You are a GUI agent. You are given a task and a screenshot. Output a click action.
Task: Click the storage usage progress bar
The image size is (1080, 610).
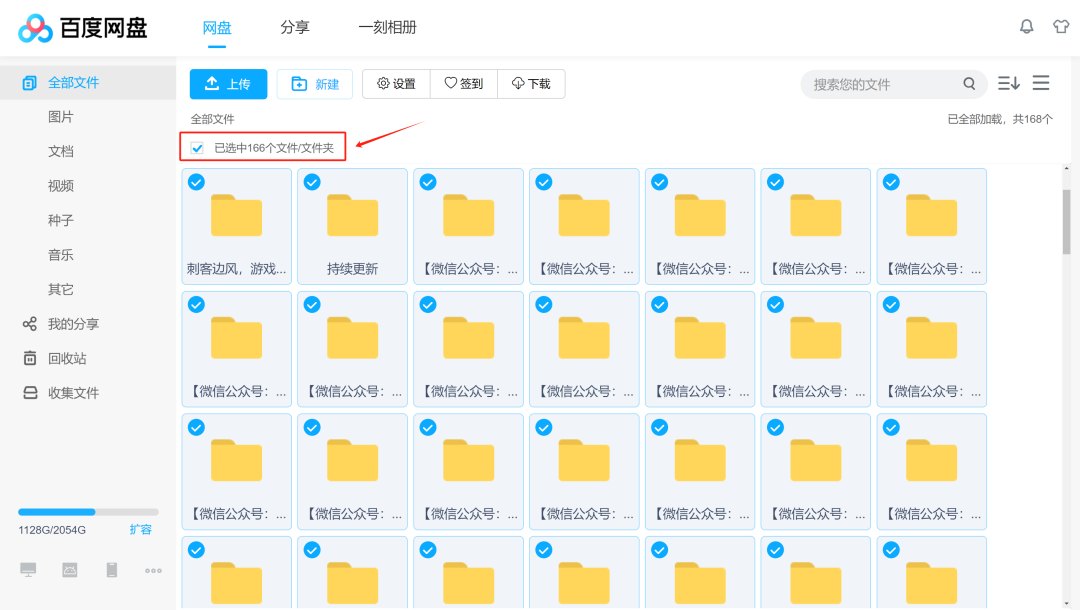click(88, 512)
